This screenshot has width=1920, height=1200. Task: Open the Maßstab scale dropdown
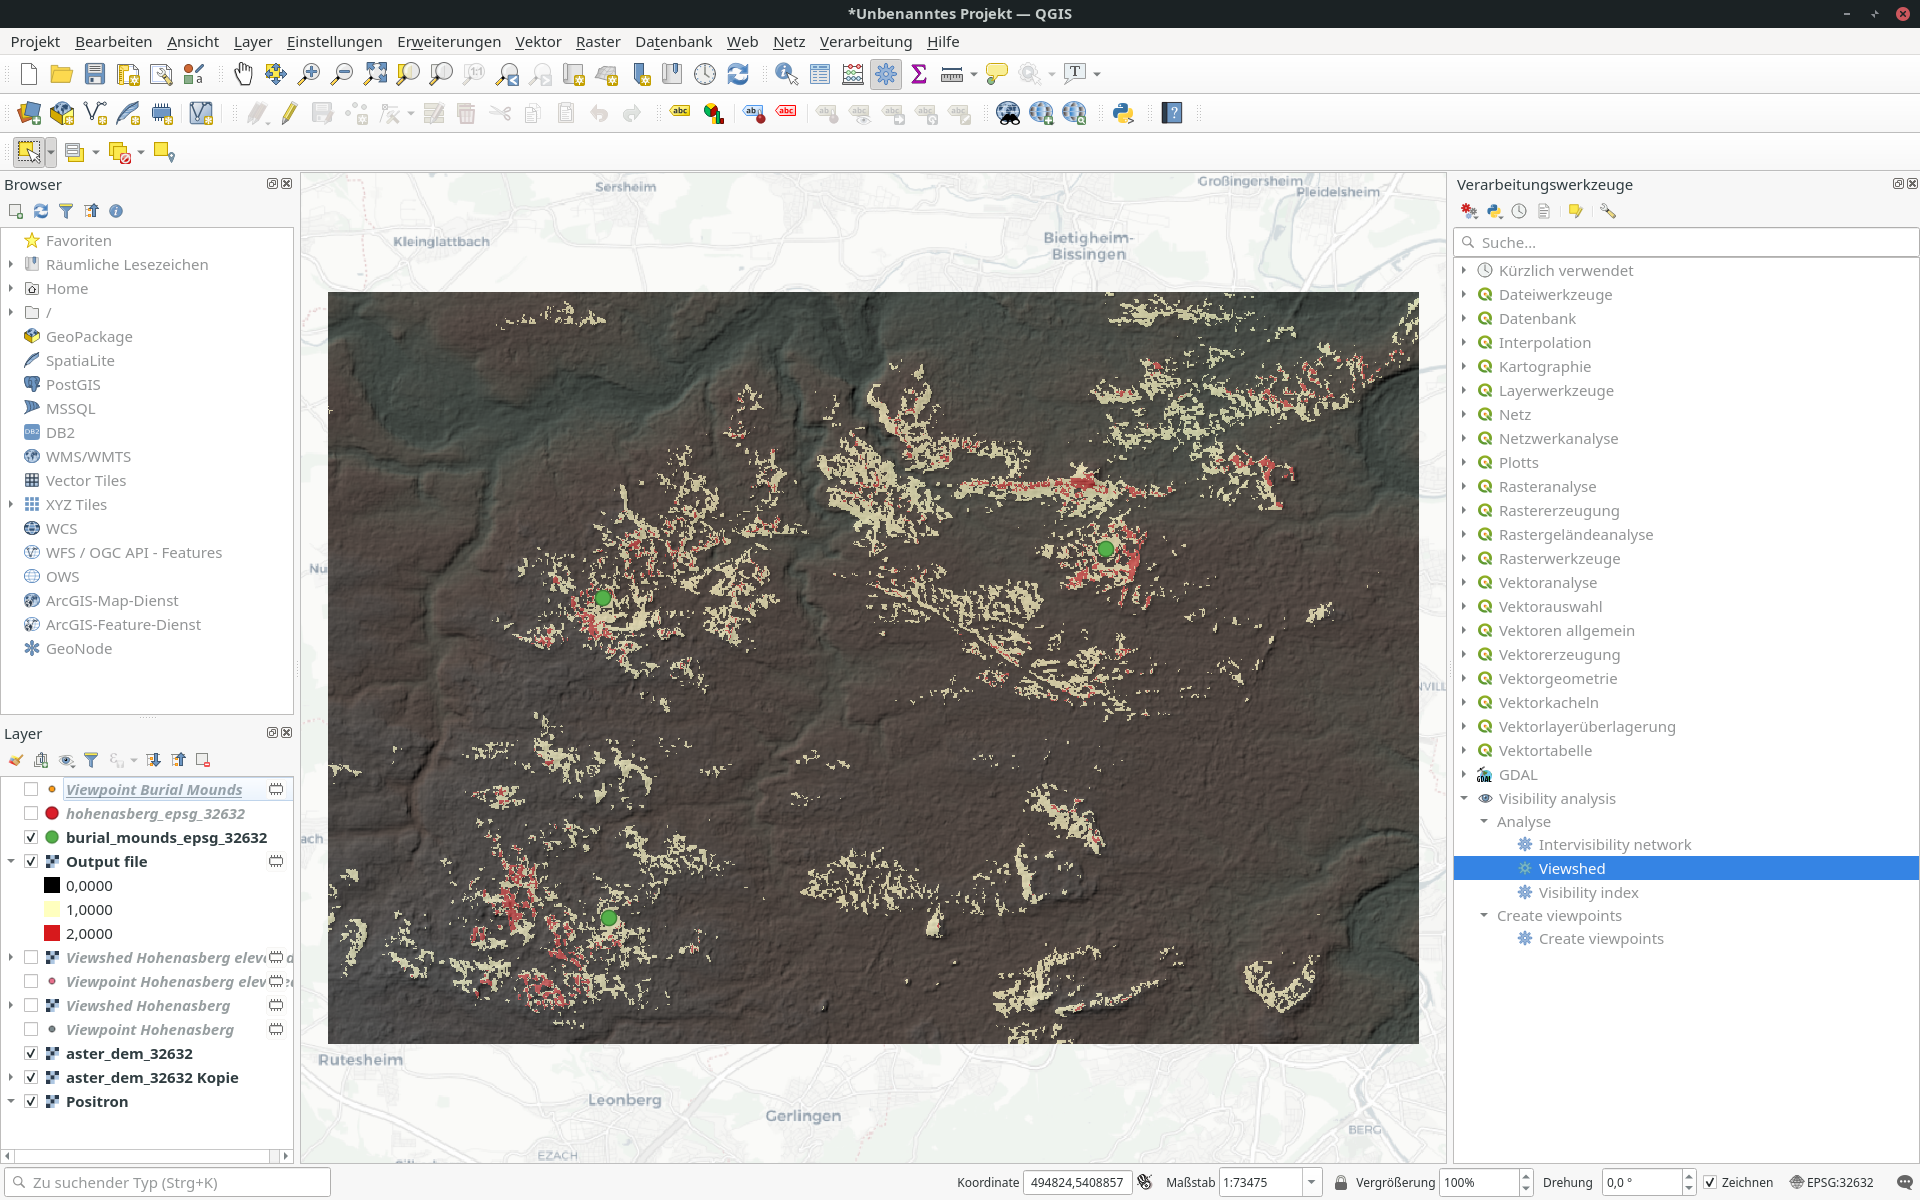click(x=1312, y=1182)
